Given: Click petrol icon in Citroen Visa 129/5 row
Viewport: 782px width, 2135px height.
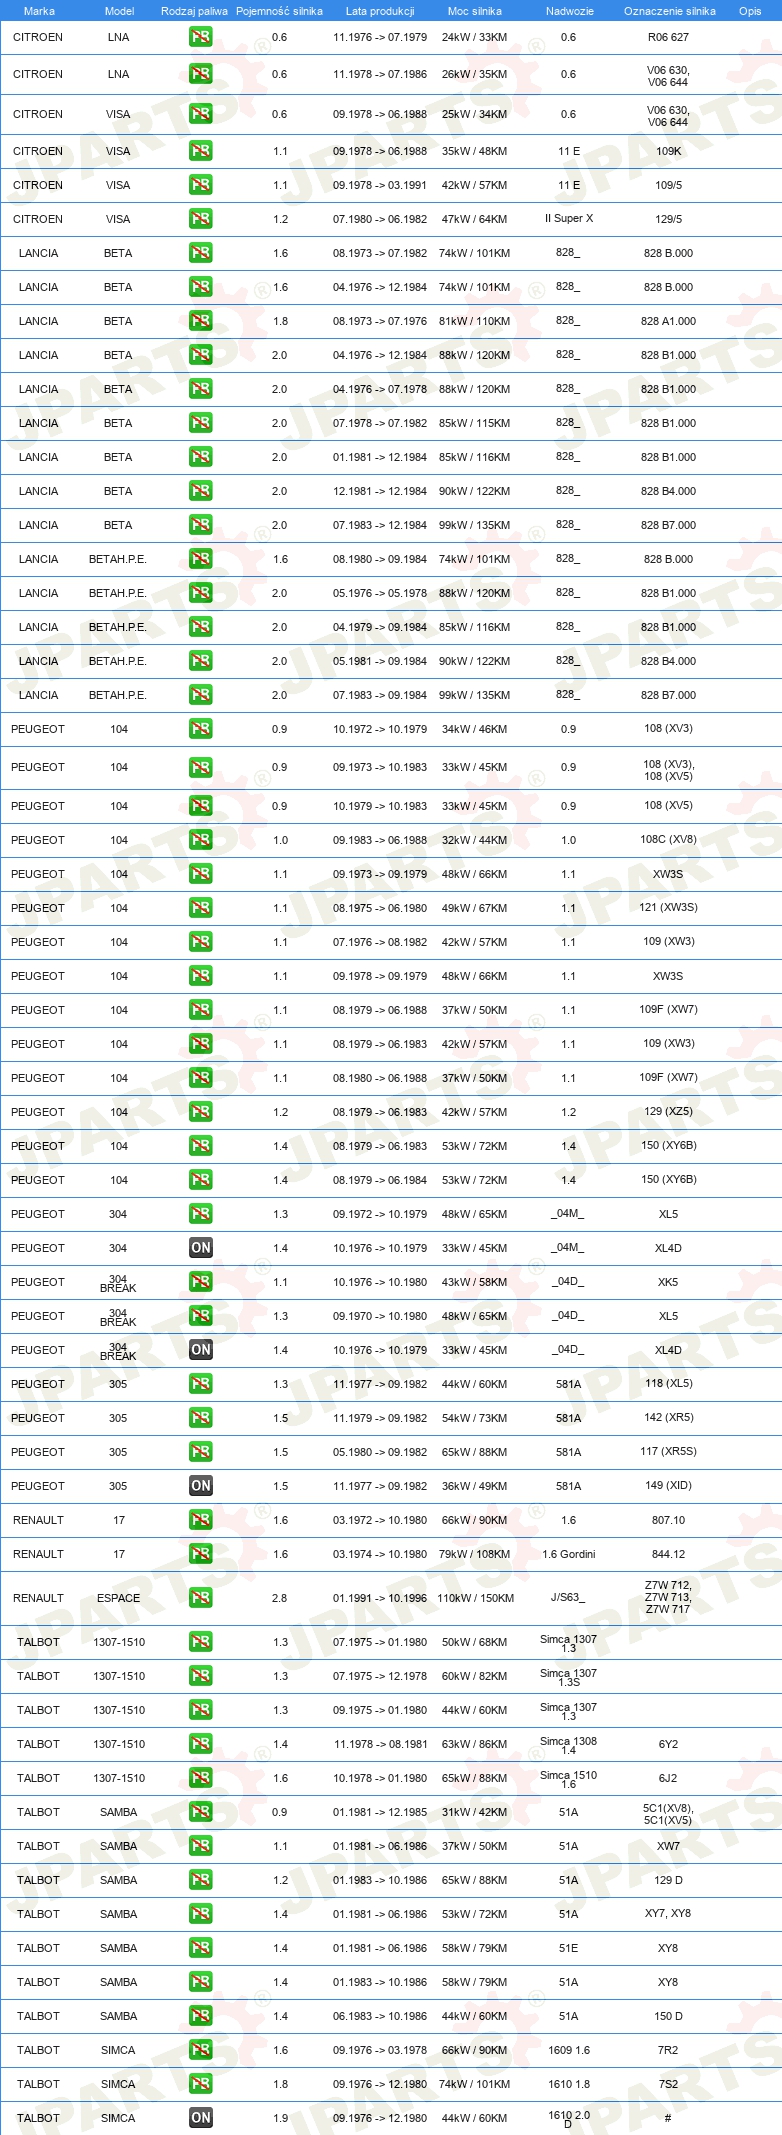Looking at the screenshot, I should tap(200, 219).
